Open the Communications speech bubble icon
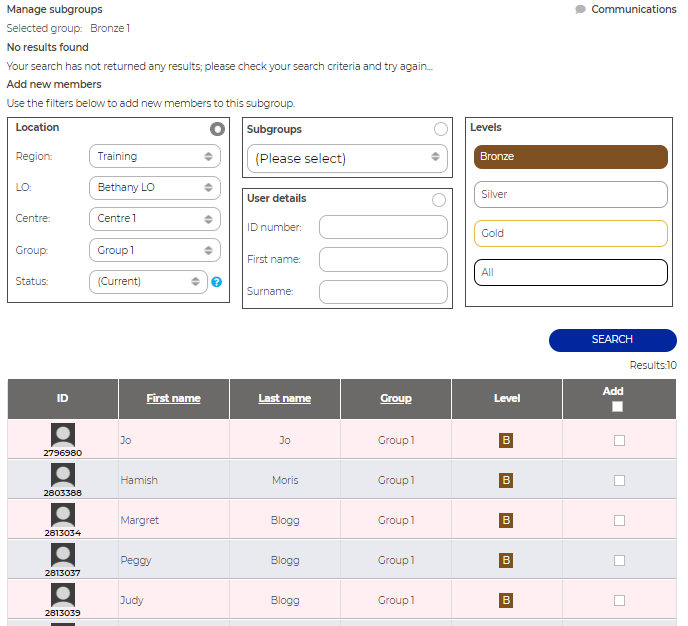This screenshot has width=688, height=626. point(580,9)
